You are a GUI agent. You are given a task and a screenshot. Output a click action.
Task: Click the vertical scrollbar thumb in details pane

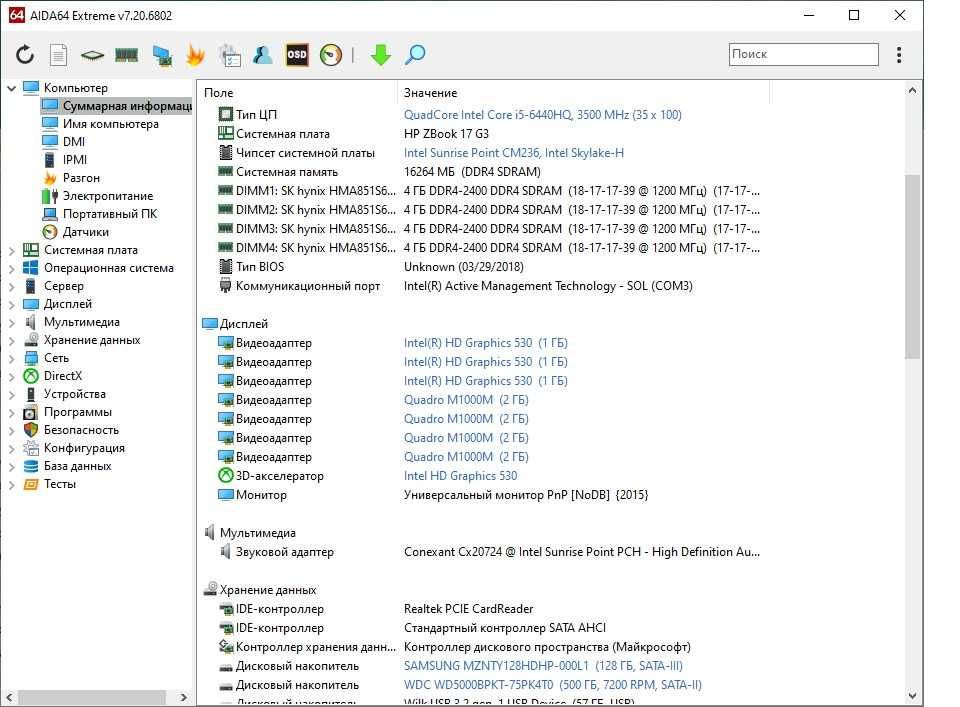(x=912, y=266)
